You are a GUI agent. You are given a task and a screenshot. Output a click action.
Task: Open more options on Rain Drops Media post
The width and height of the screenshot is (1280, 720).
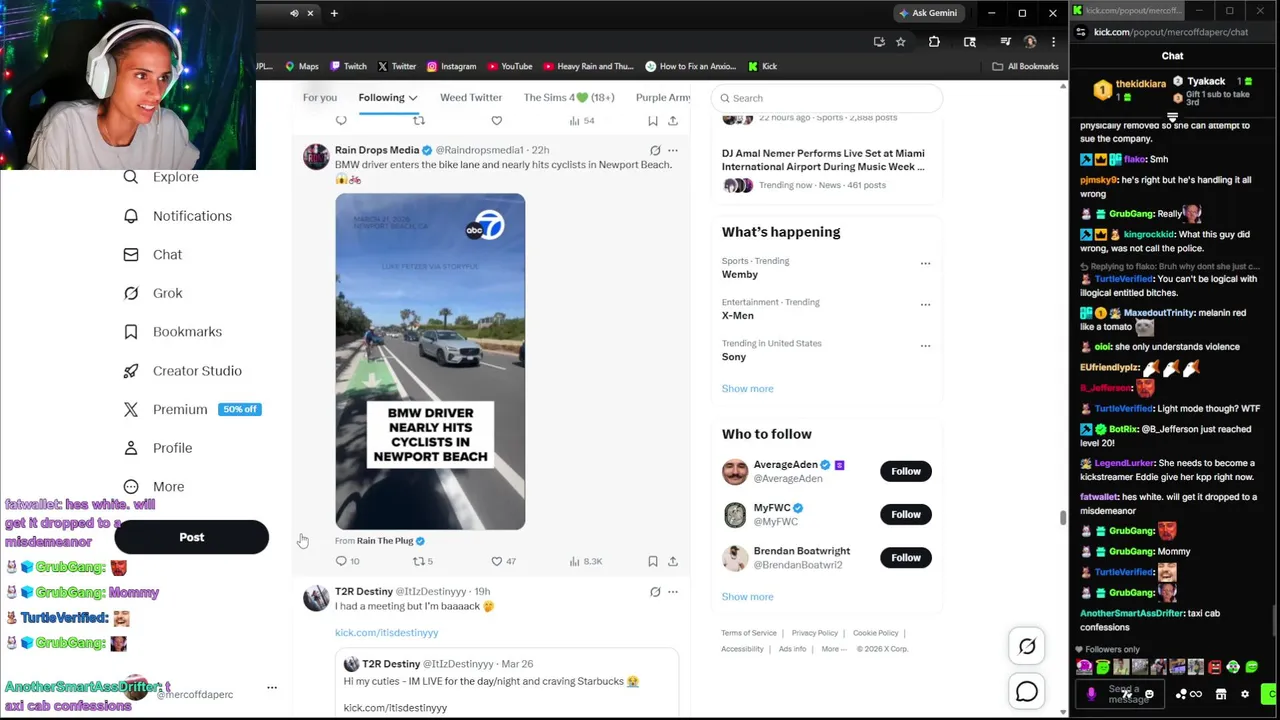coord(673,150)
